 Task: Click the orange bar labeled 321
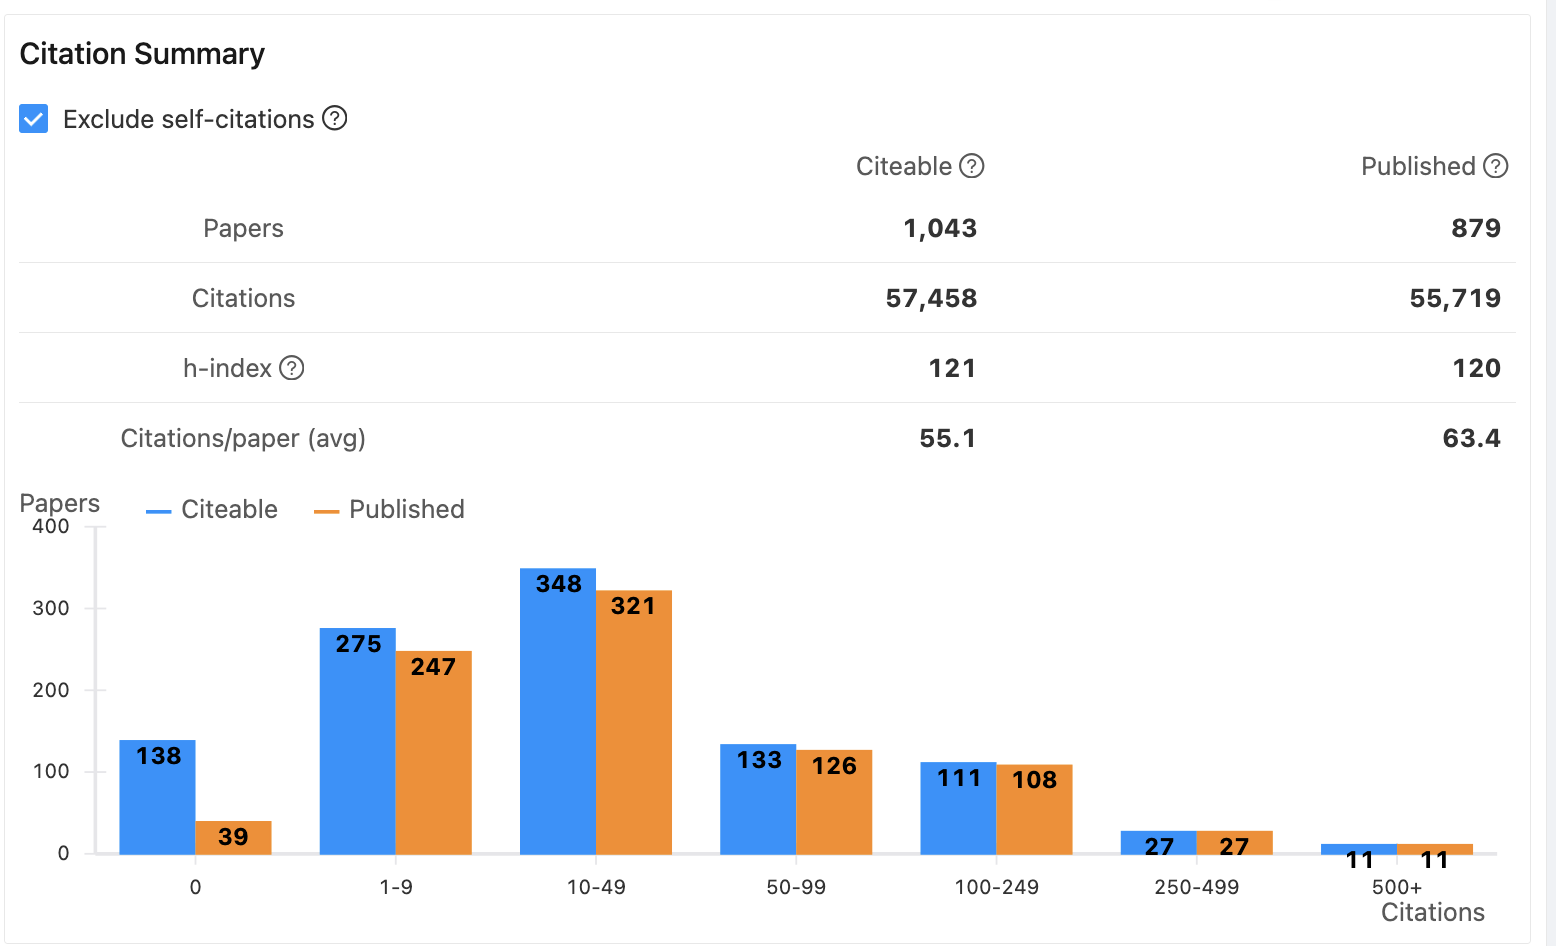pos(633,723)
